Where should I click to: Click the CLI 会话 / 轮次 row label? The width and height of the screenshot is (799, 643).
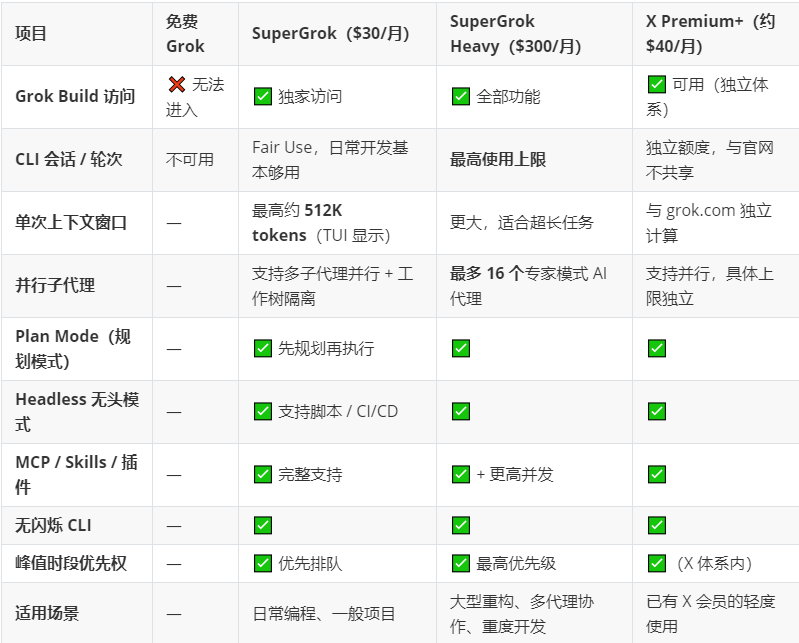pyautogui.click(x=69, y=159)
